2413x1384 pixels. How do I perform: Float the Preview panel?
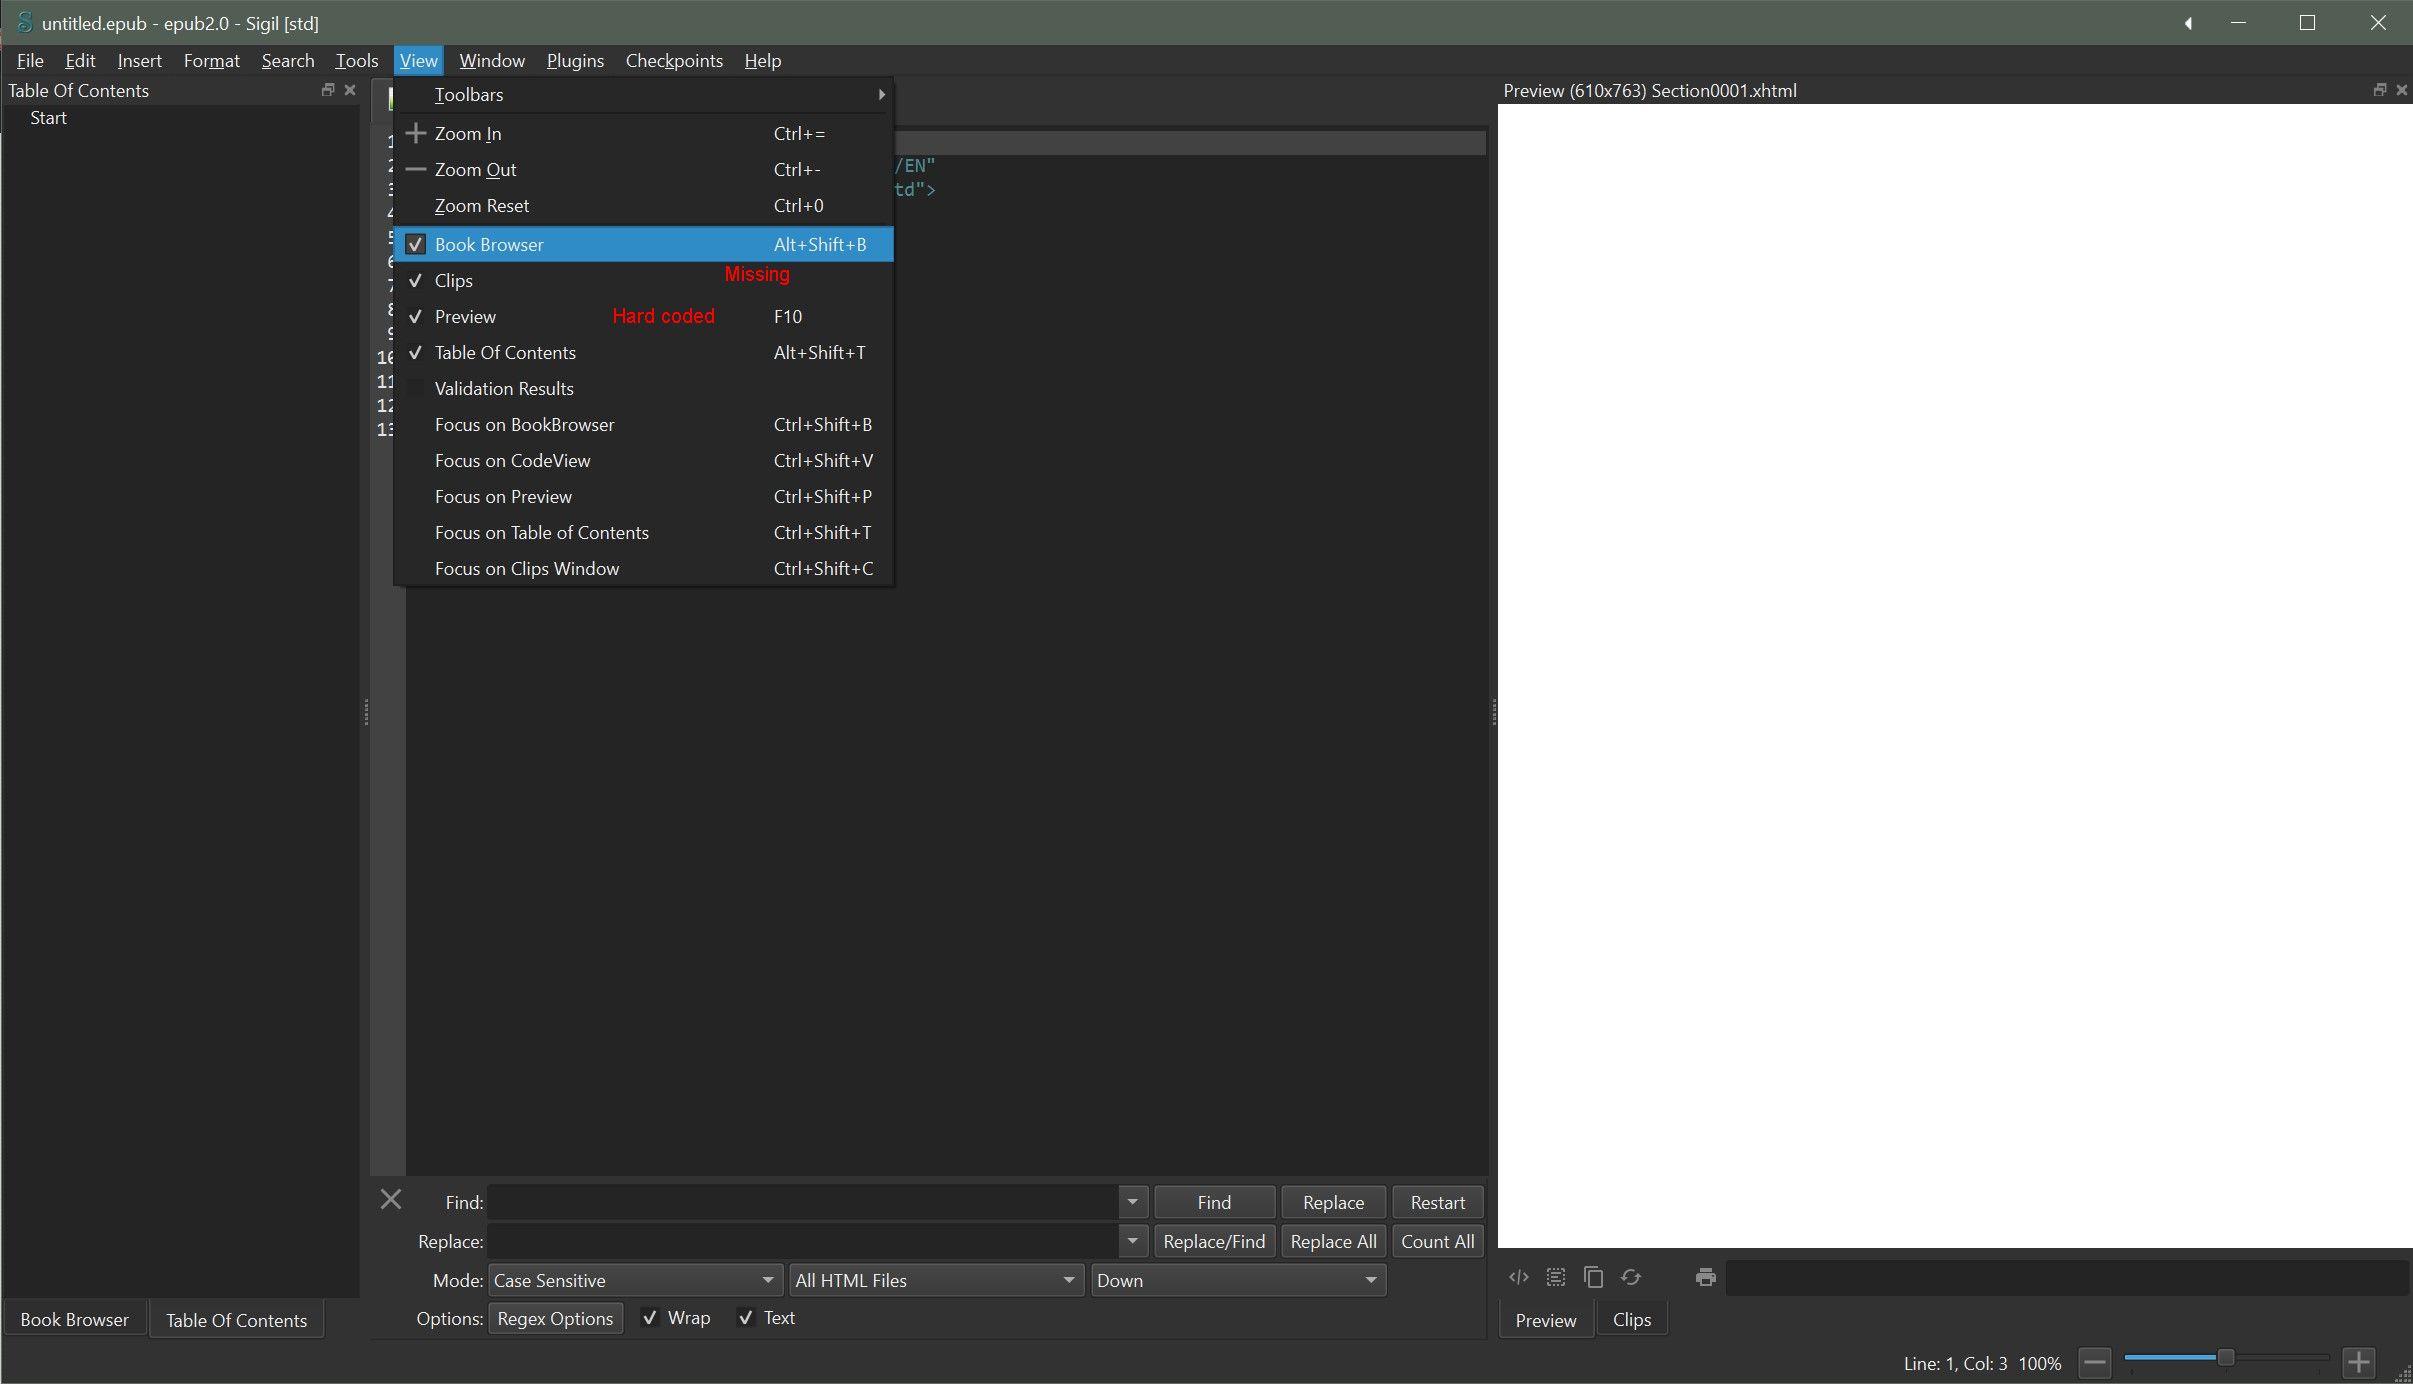(x=2379, y=90)
